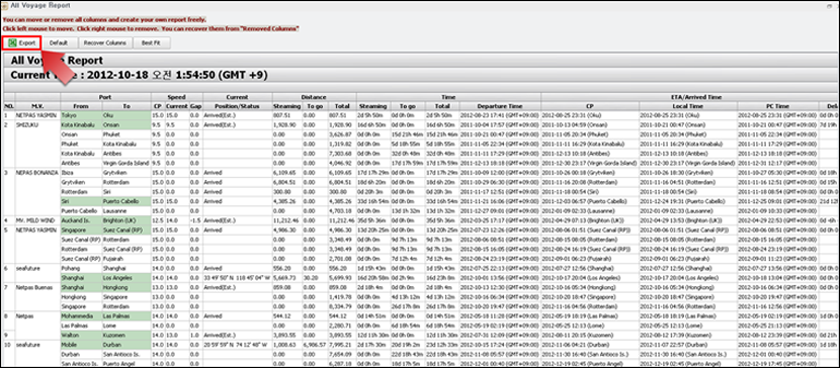
Task: Click the 33d 16h 54m steaming time cell
Action: 373,201
